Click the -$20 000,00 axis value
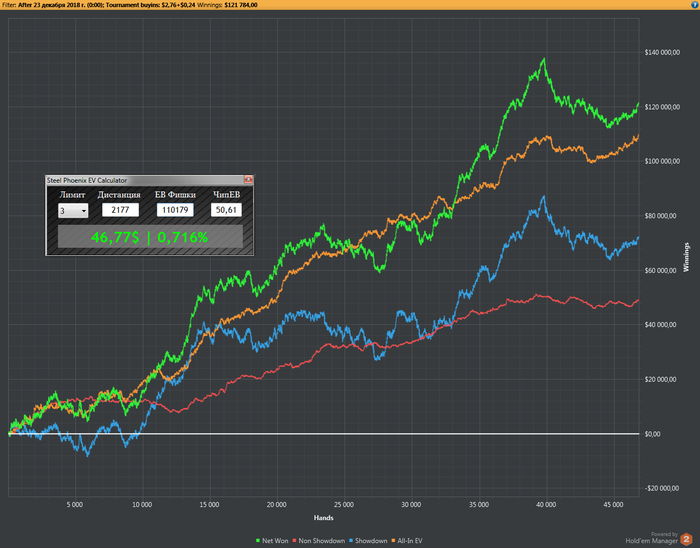The image size is (700, 548). [x=662, y=488]
